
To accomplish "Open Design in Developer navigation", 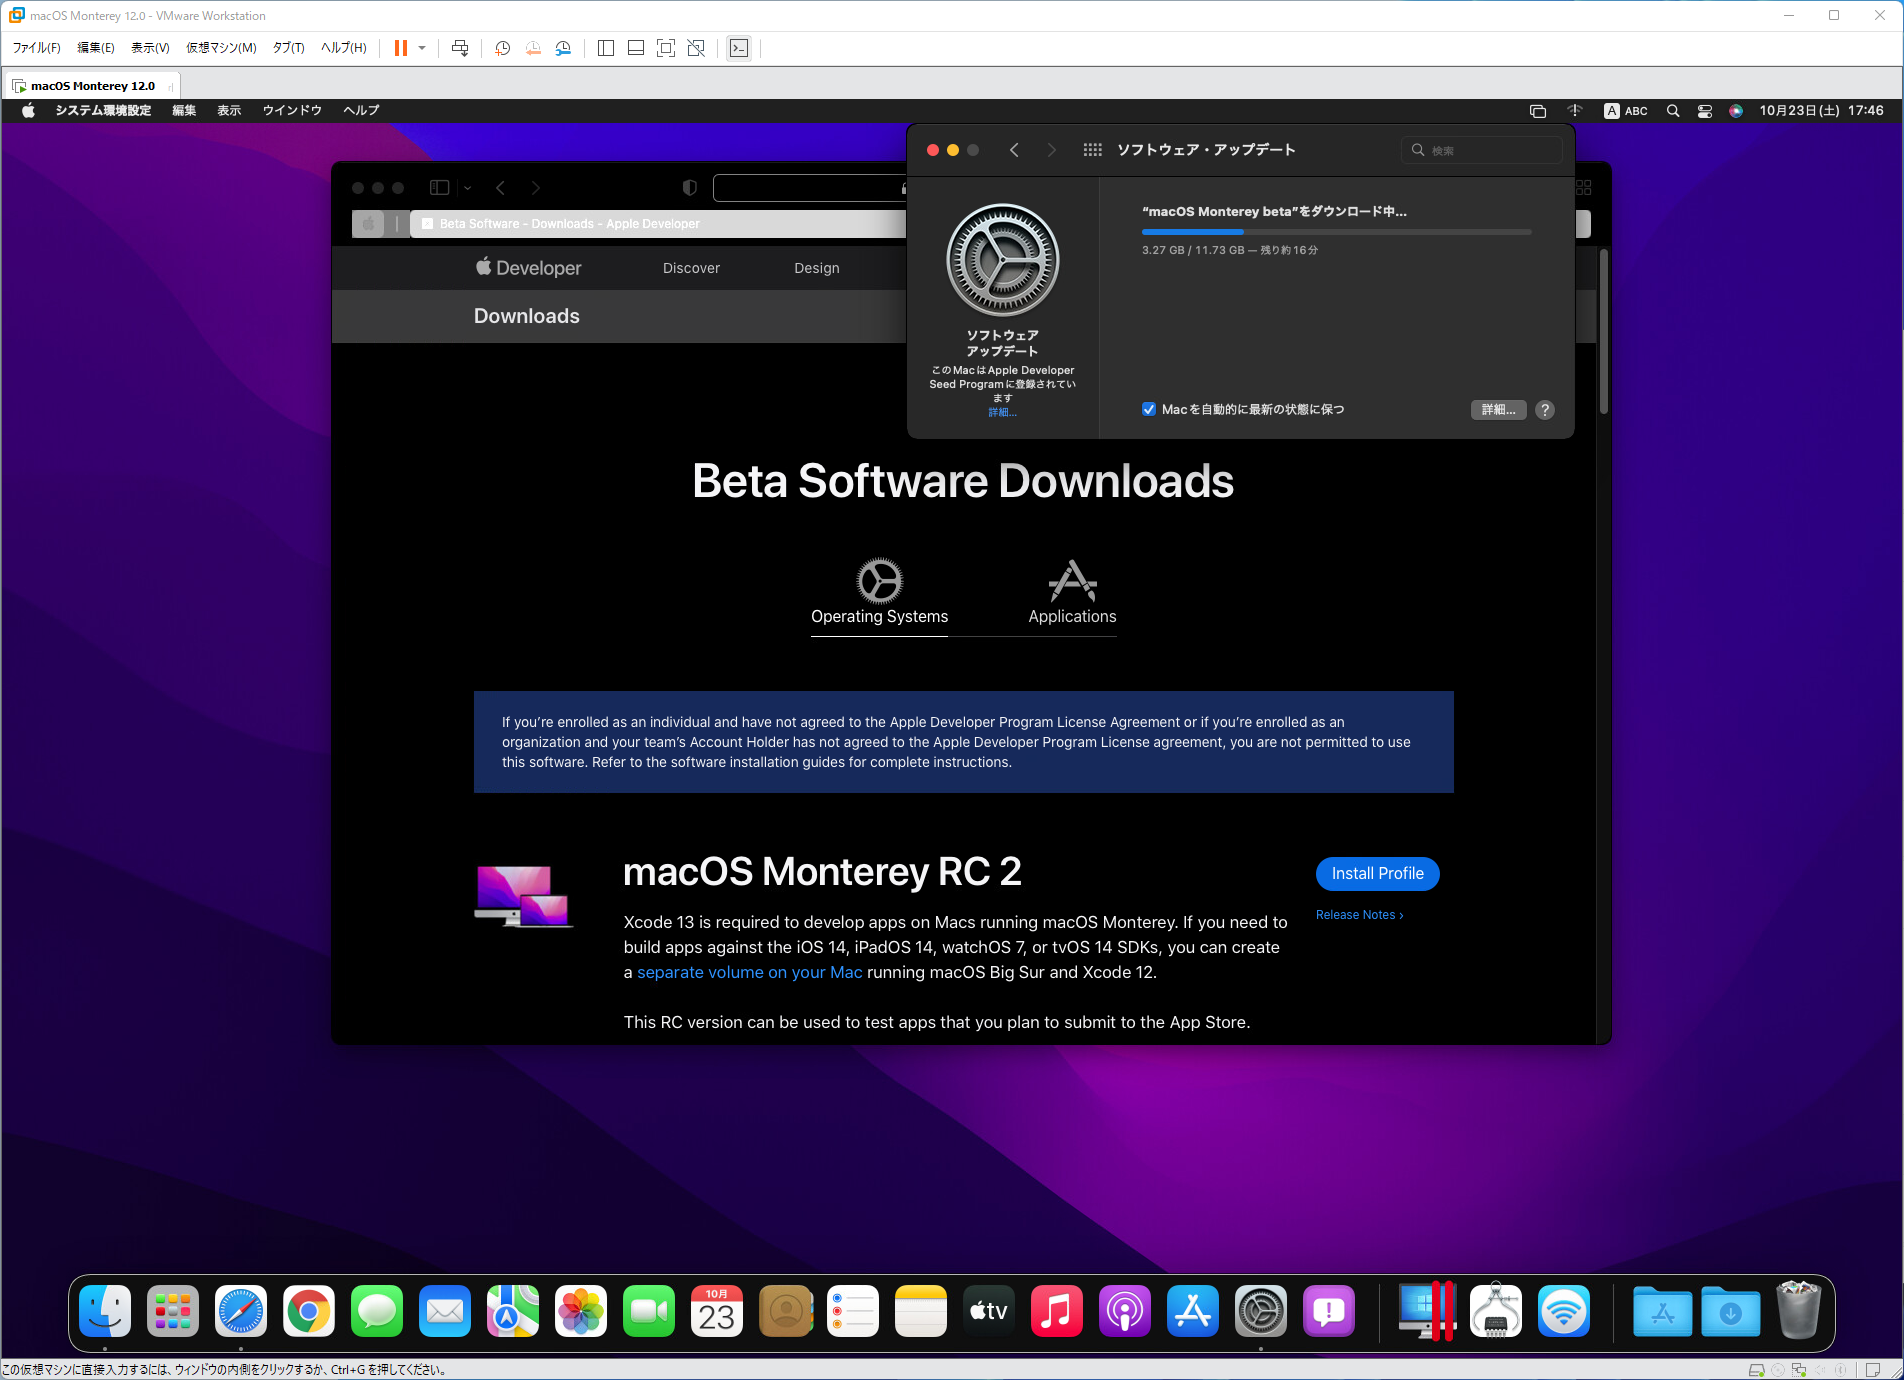I will pyautogui.click(x=816, y=268).
